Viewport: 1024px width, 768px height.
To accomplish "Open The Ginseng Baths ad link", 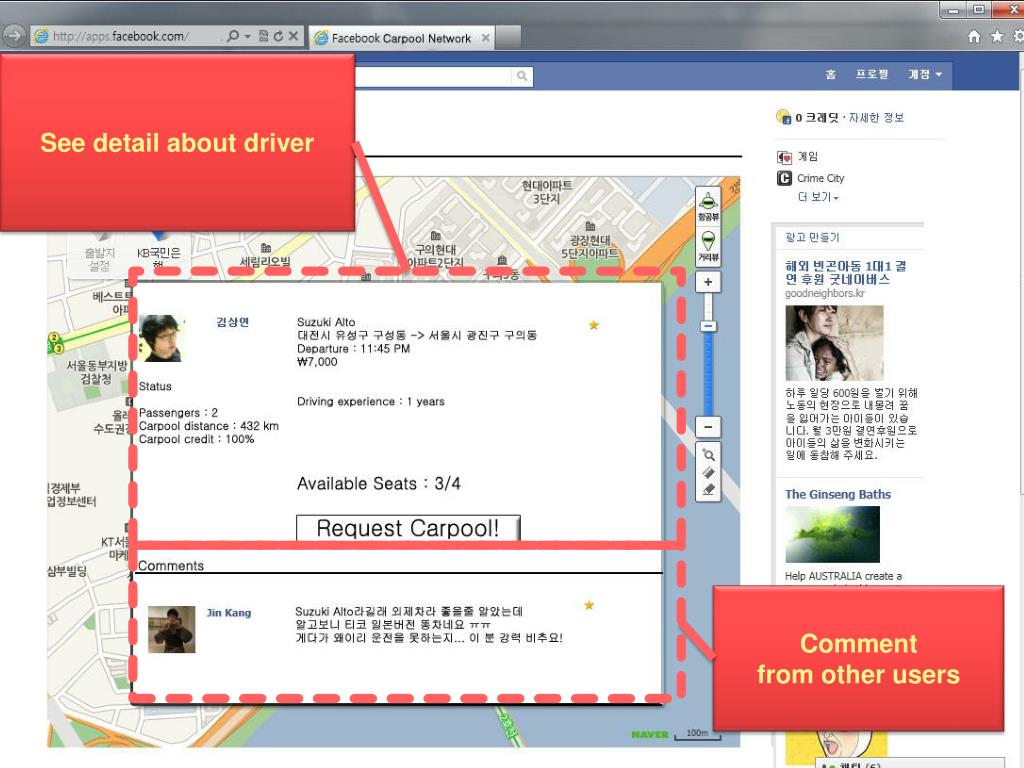I will coord(838,494).
